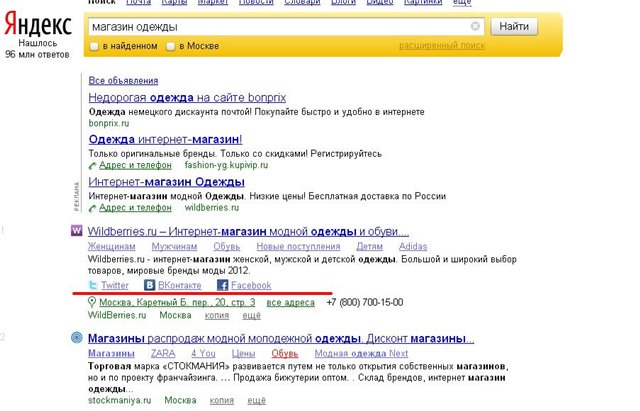Expand 'ещё' under stockmaniya result
Image resolution: width=640 pixels, height=411 pixels.
[256, 401]
